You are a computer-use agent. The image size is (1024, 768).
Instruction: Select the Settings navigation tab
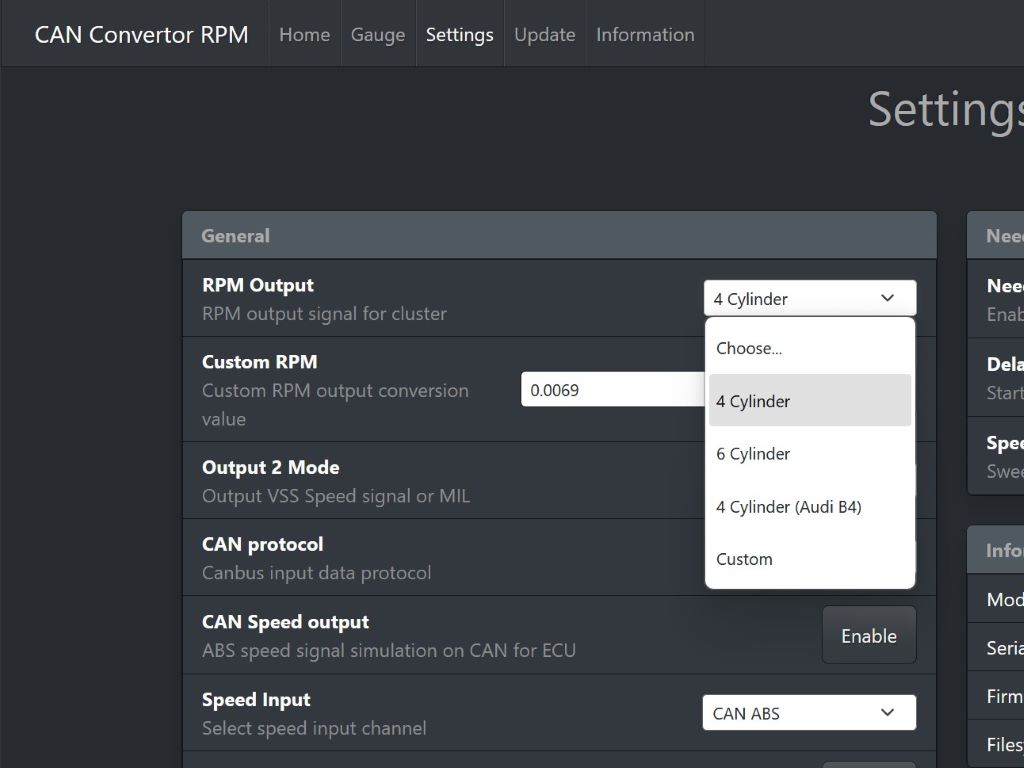459,34
